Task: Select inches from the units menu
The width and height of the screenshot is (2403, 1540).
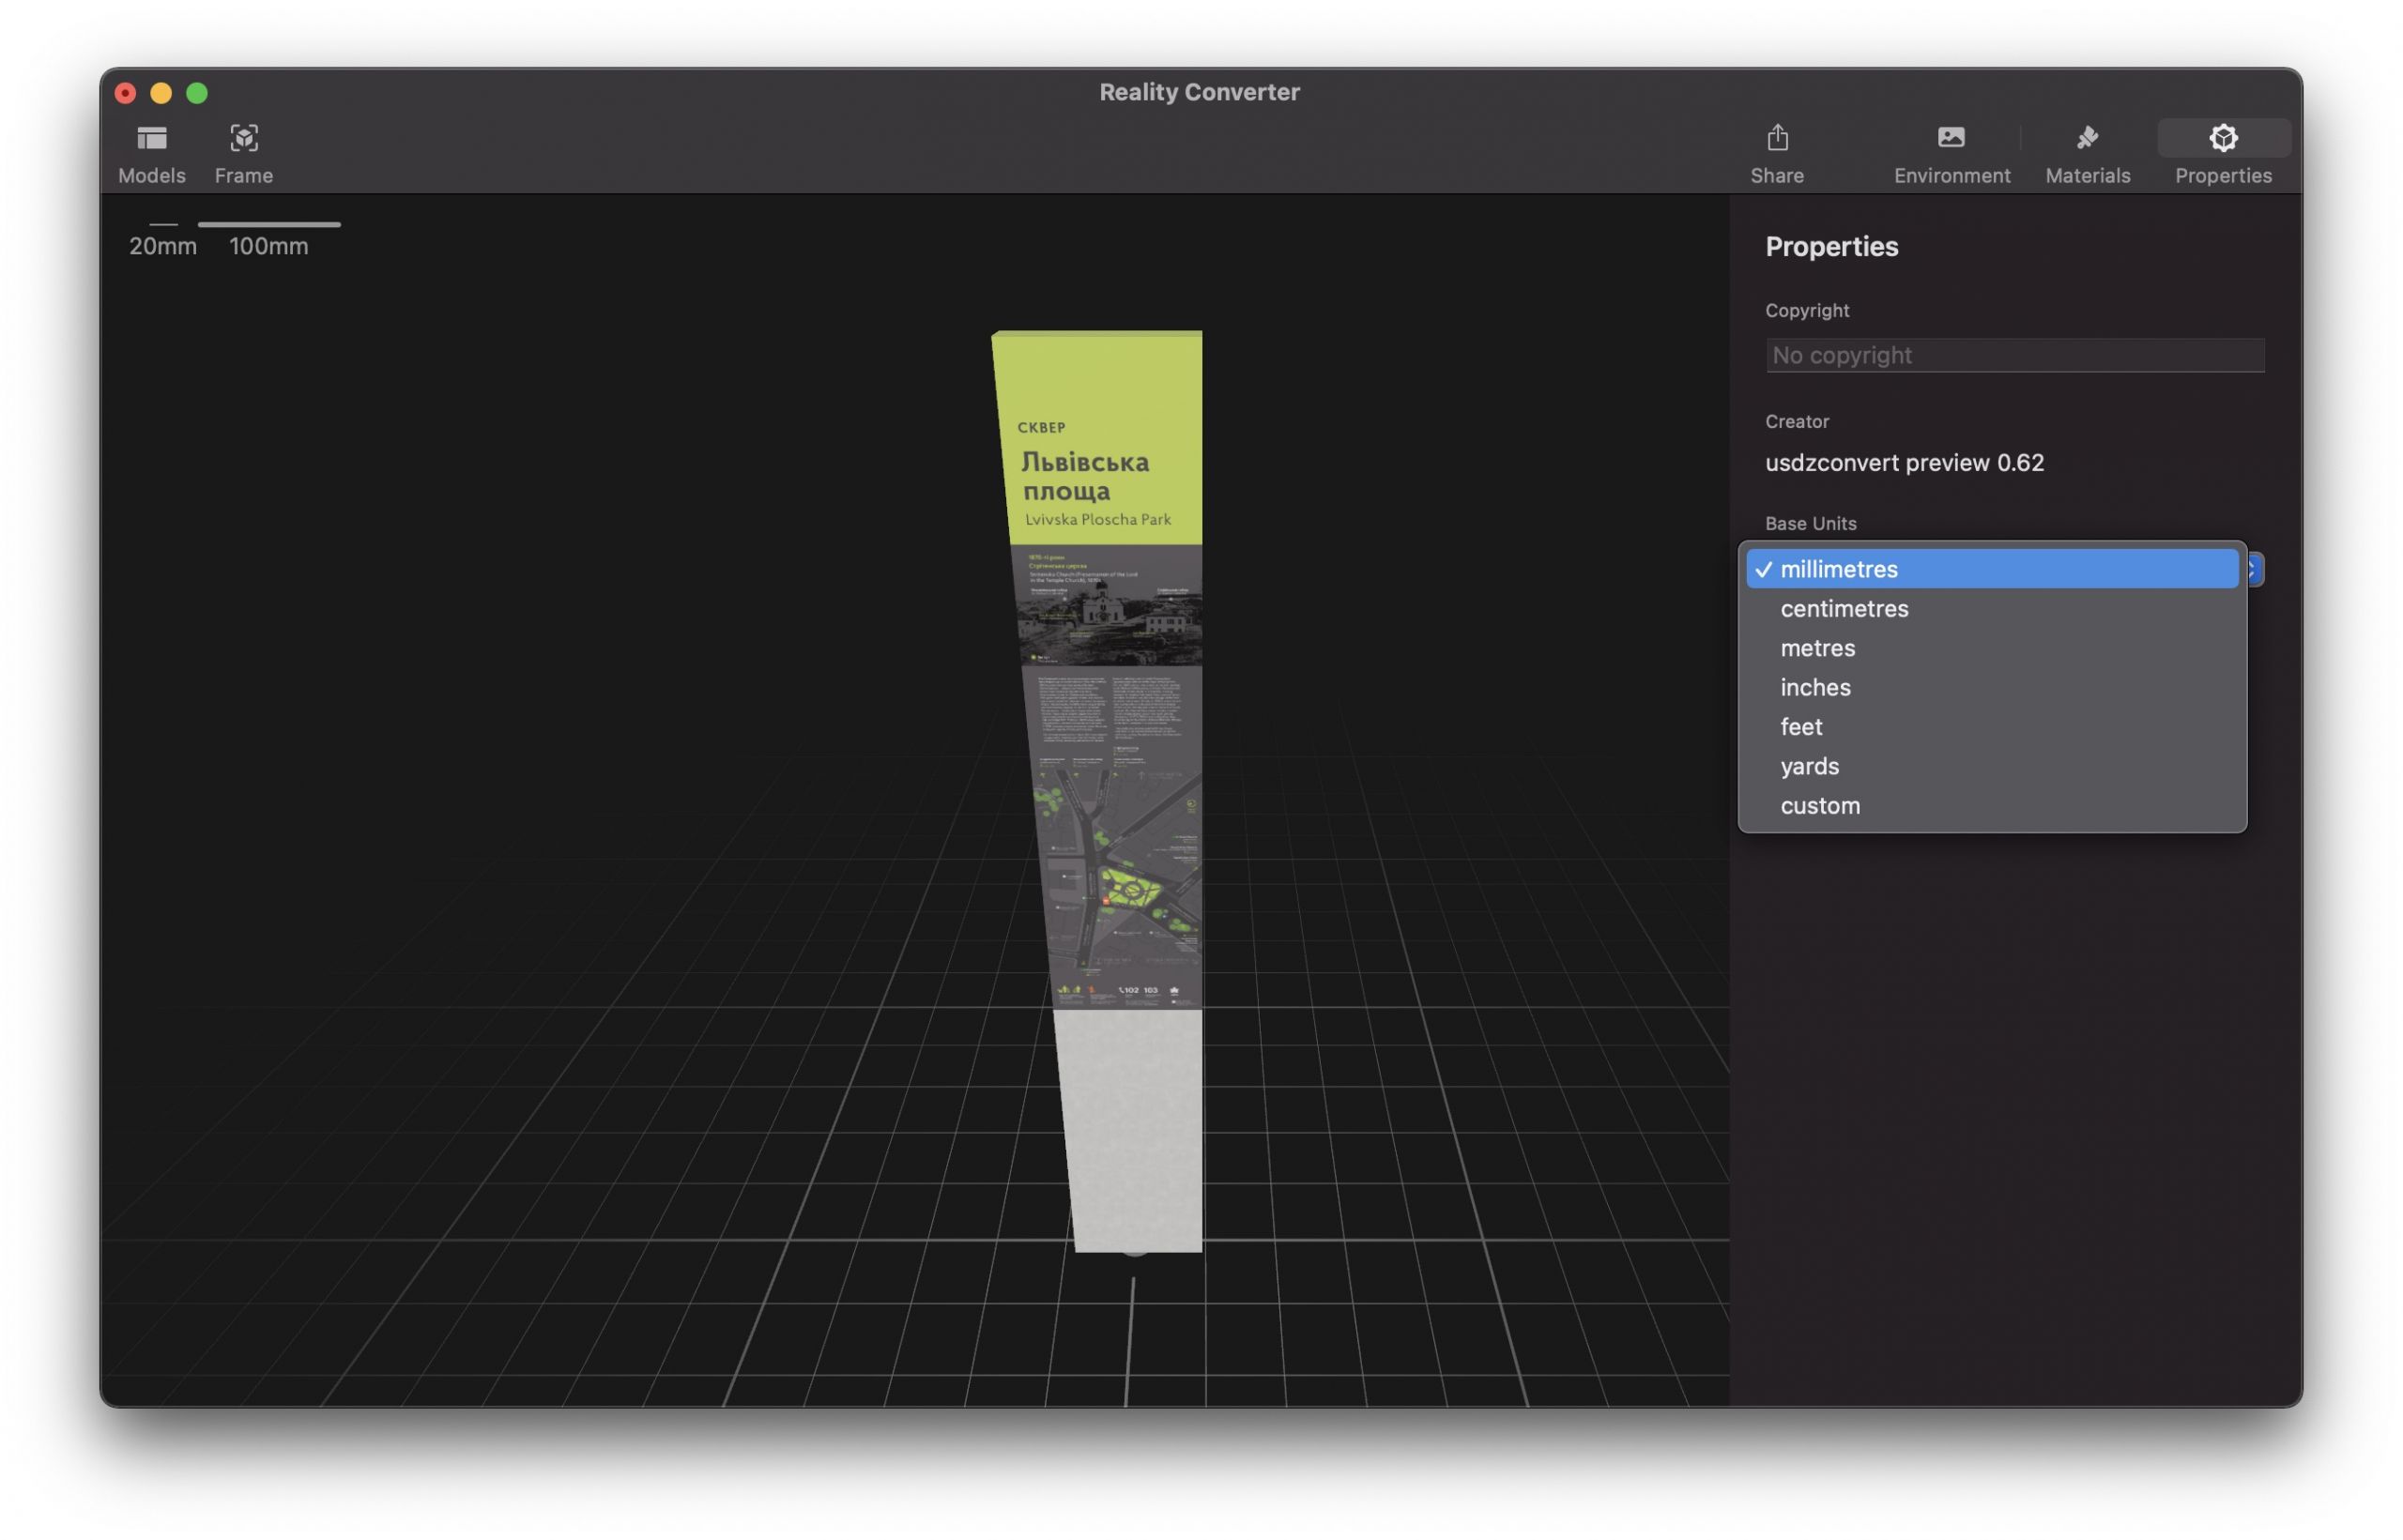Action: (x=1992, y=688)
